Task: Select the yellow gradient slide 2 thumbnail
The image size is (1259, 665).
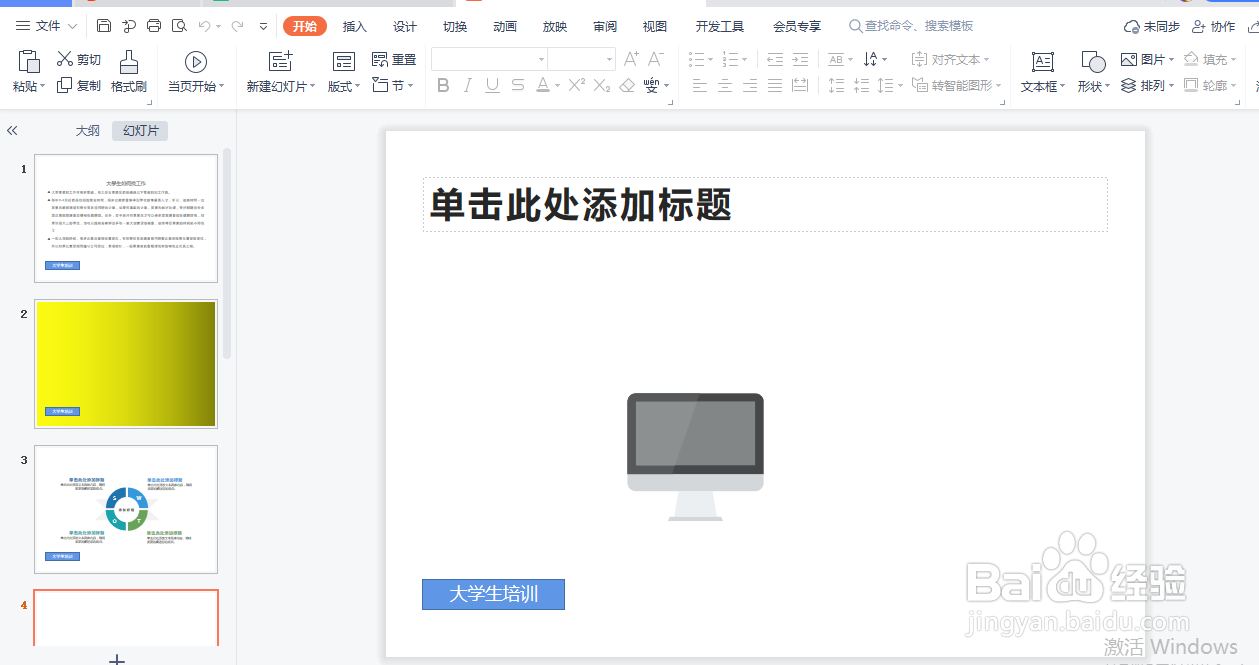Action: pyautogui.click(x=125, y=363)
